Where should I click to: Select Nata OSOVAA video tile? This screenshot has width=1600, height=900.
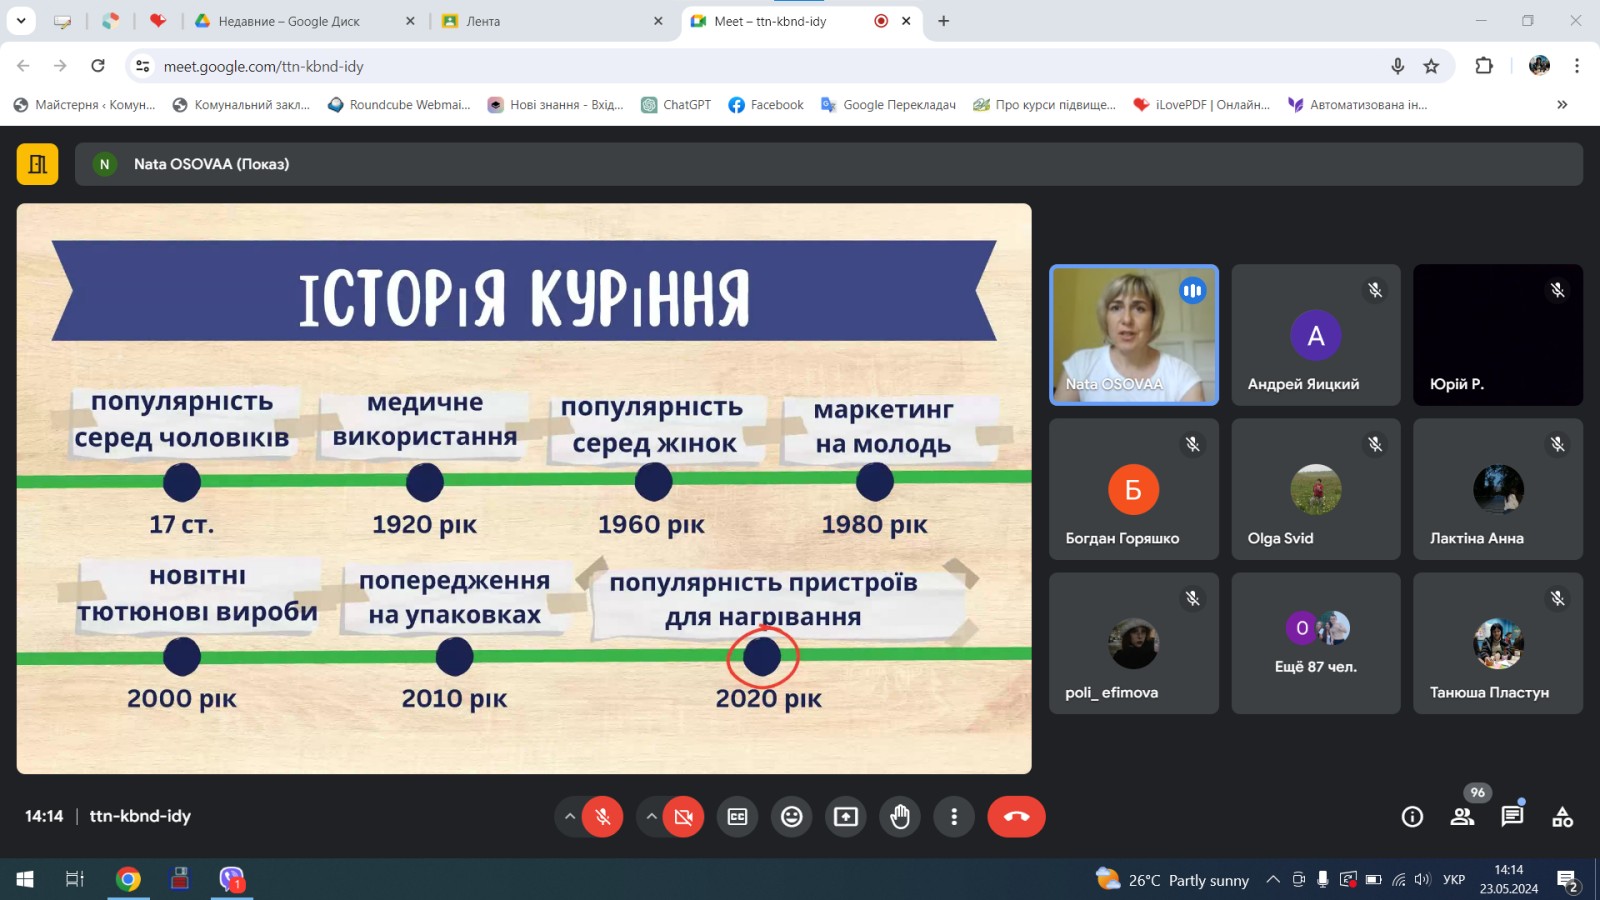(x=1133, y=335)
